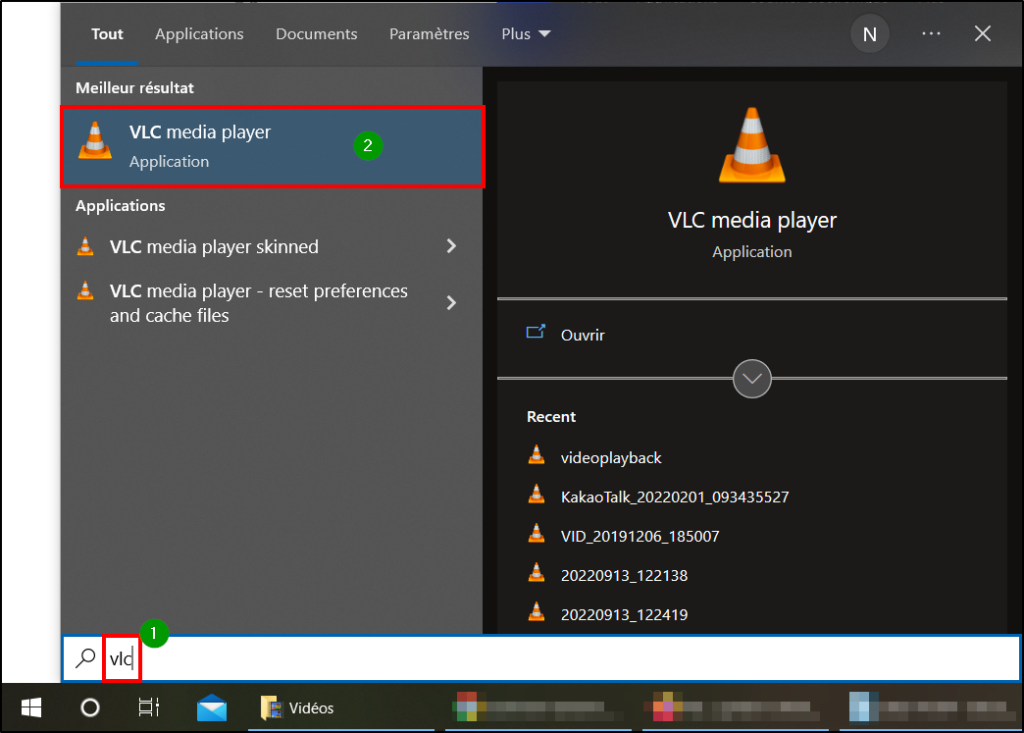Open recent file 20220913_122419
This screenshot has height=733, width=1024.
[x=624, y=615]
